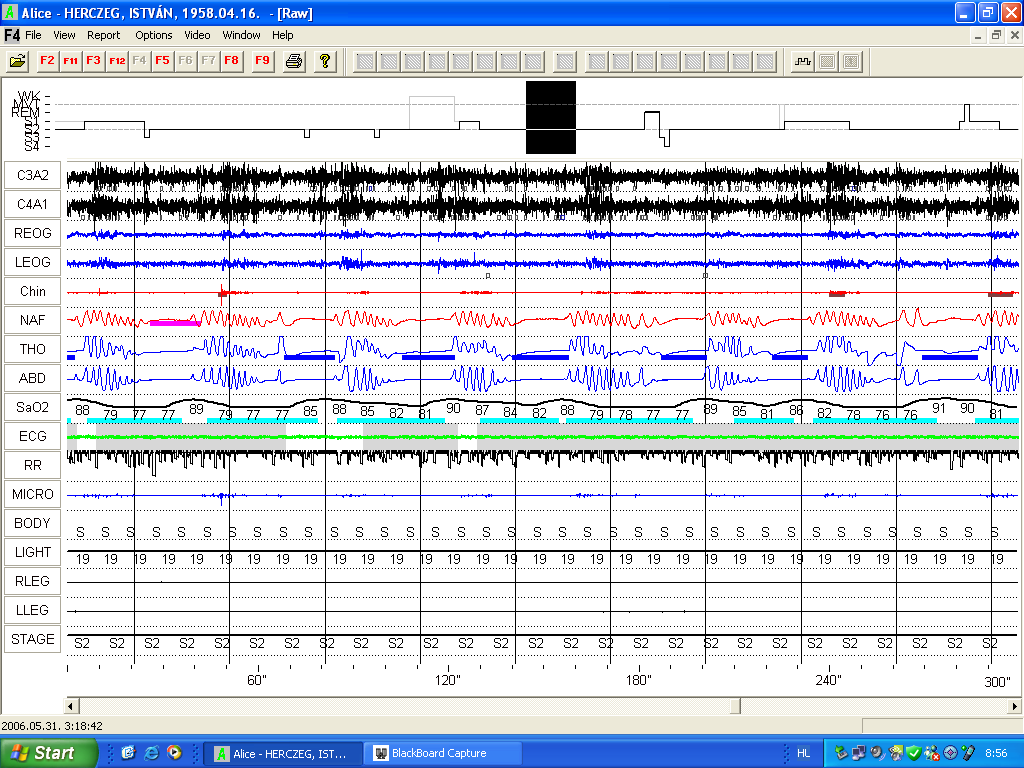Click the greyed F4 toolbar button
The width and height of the screenshot is (1024, 768).
(x=139, y=61)
